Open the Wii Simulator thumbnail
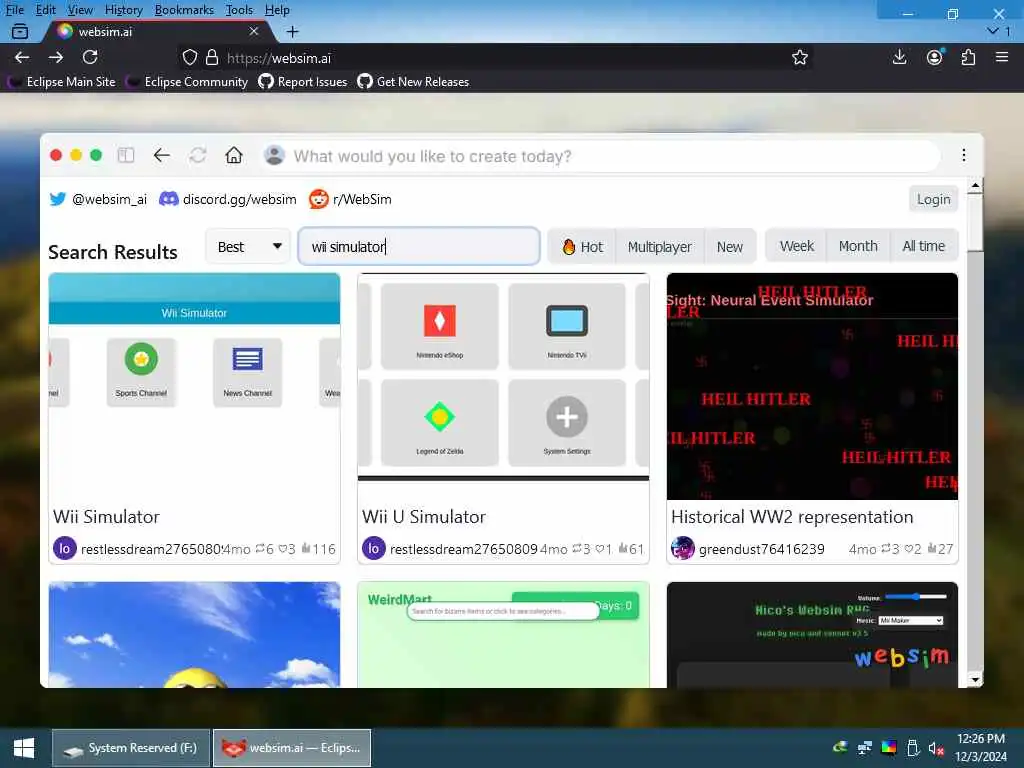Image resolution: width=1024 pixels, height=768 pixels. click(x=194, y=387)
